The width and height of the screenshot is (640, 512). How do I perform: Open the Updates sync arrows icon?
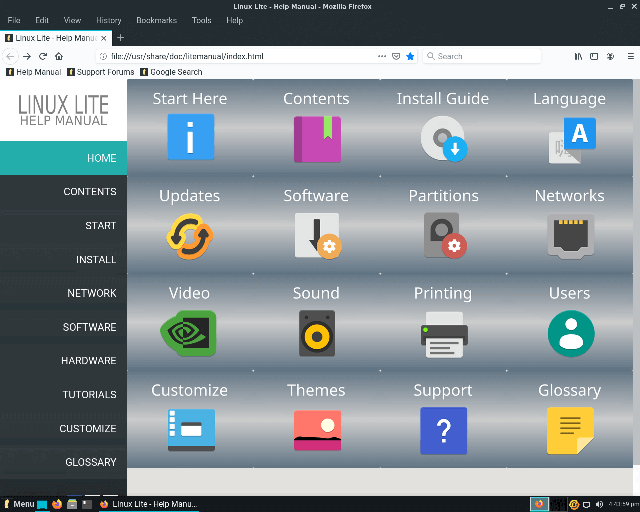(190, 235)
